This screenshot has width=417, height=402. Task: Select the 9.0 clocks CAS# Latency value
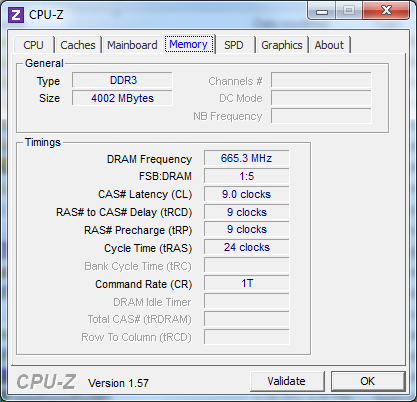pyautogui.click(x=247, y=194)
